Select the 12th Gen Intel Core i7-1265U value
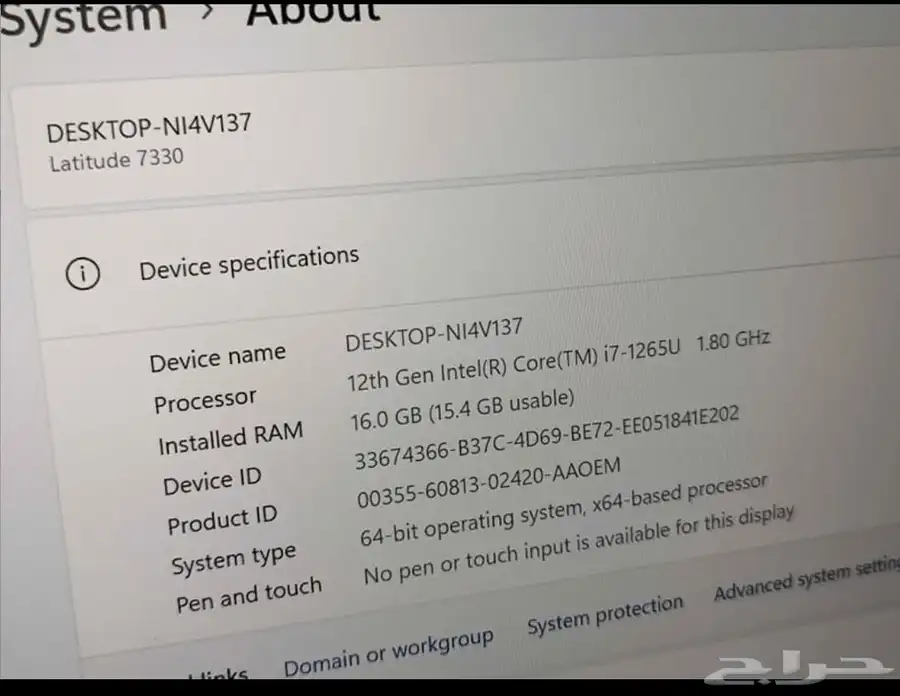This screenshot has width=900, height=696. click(x=513, y=364)
